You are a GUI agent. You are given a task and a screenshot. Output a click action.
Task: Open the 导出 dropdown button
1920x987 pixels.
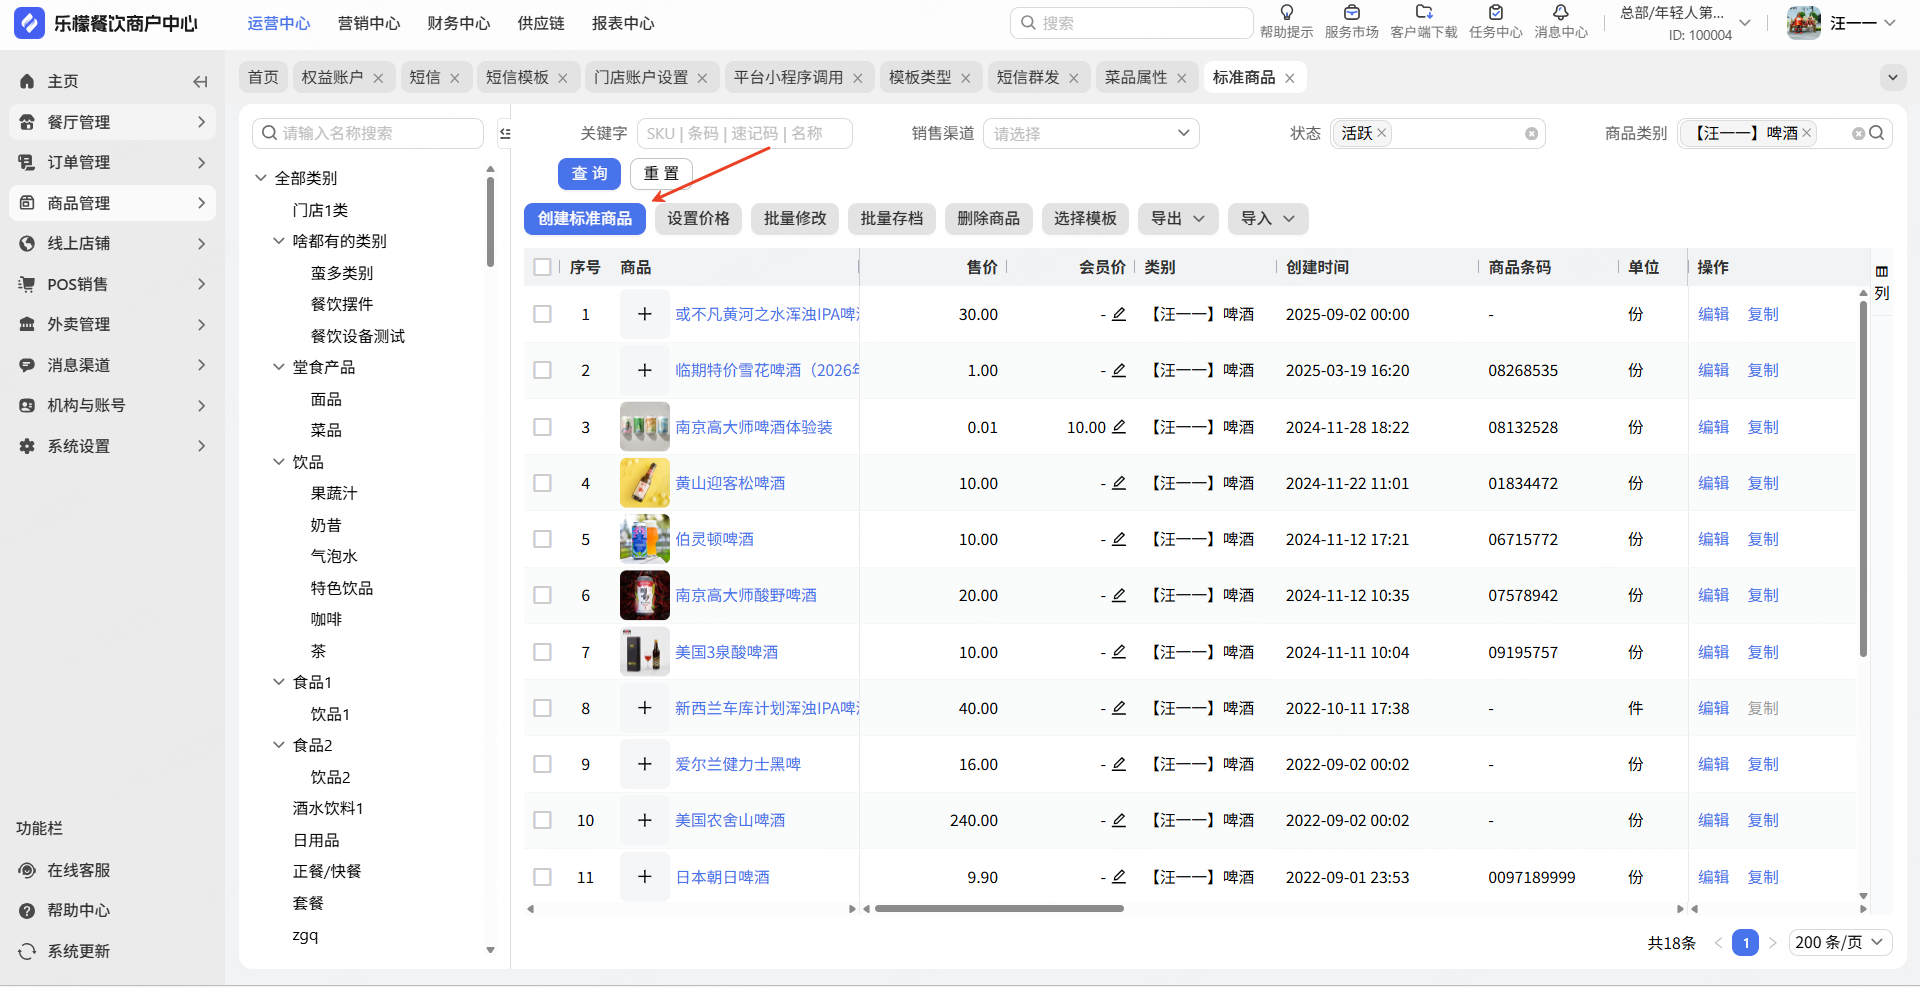[x=1178, y=219]
